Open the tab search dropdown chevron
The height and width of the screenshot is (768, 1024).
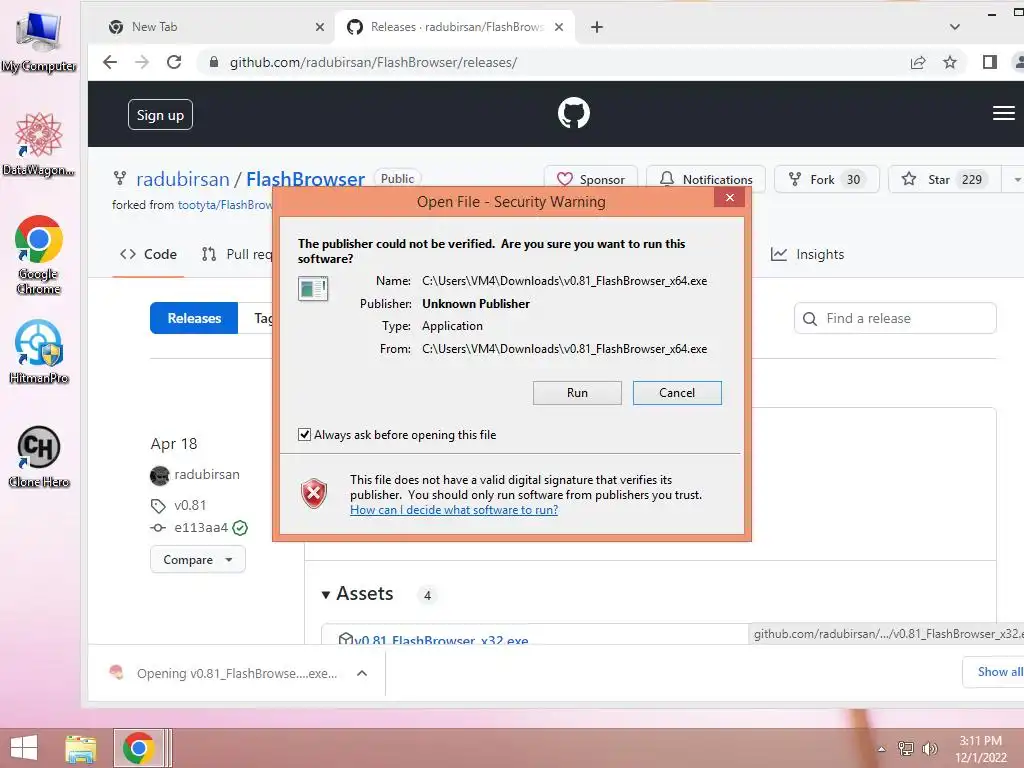954,27
